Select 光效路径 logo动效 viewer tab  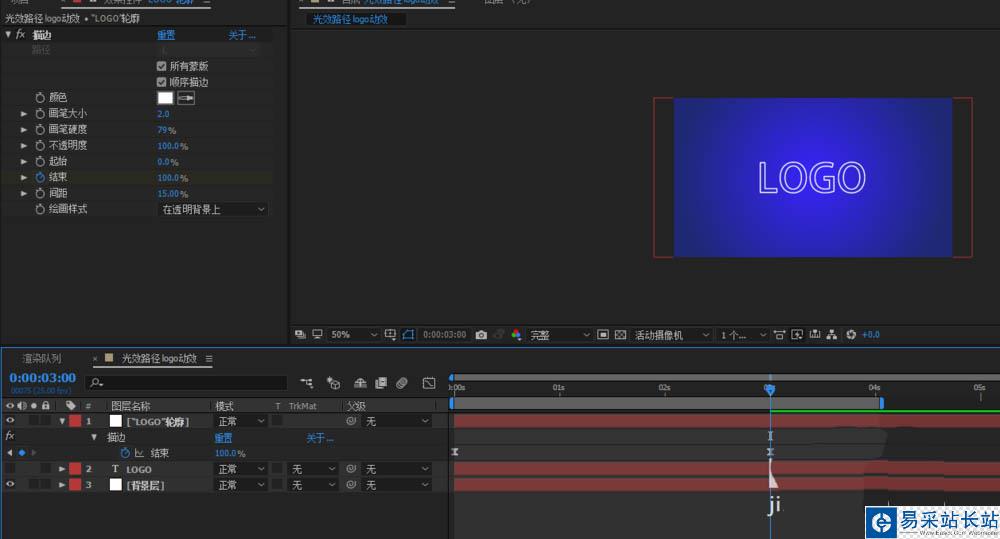[x=350, y=19]
